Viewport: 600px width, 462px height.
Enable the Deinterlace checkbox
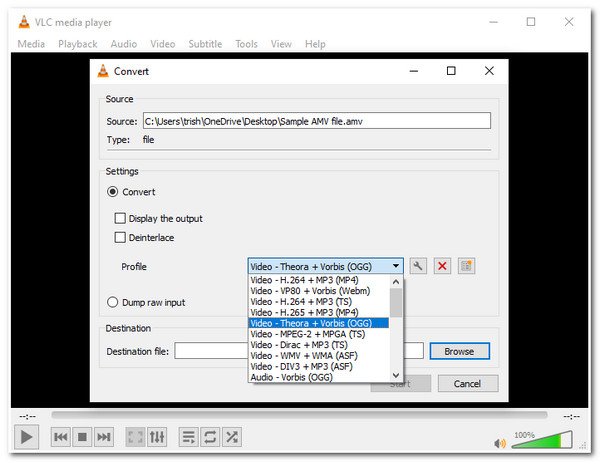[x=120, y=237]
